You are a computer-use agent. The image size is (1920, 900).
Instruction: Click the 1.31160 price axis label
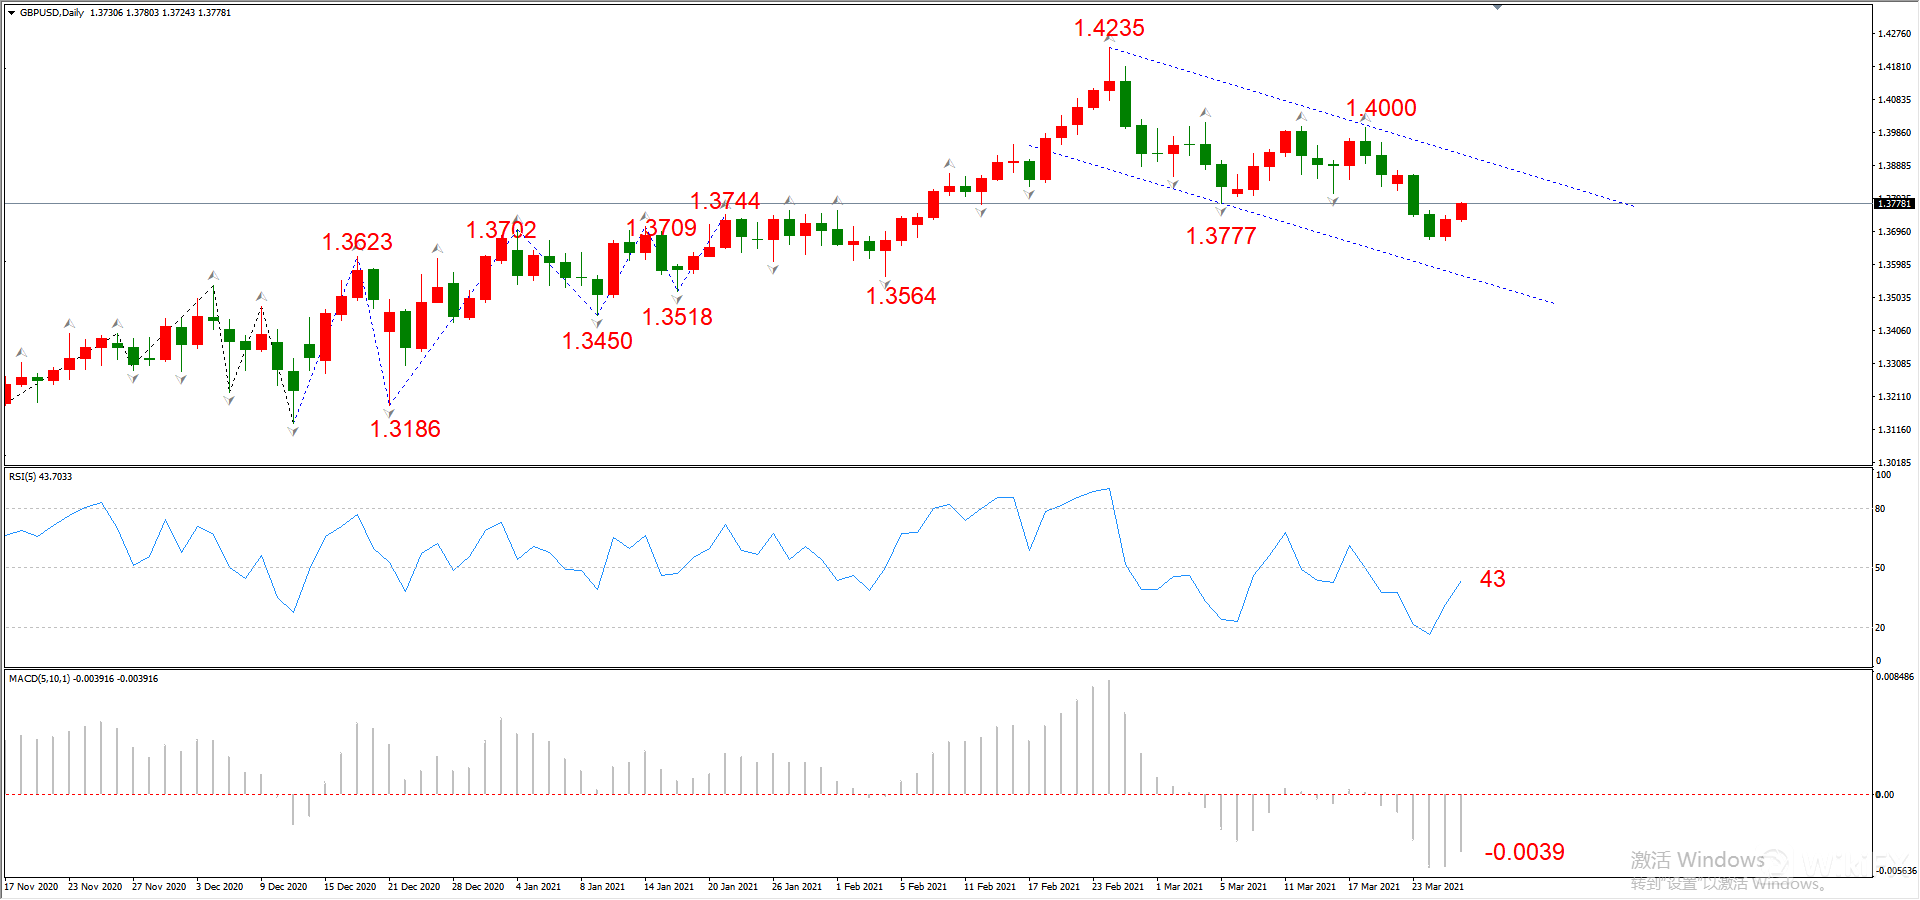[x=1895, y=430]
